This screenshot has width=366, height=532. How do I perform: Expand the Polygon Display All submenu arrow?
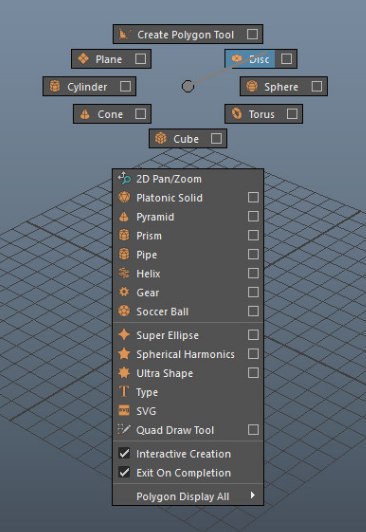pos(252,495)
